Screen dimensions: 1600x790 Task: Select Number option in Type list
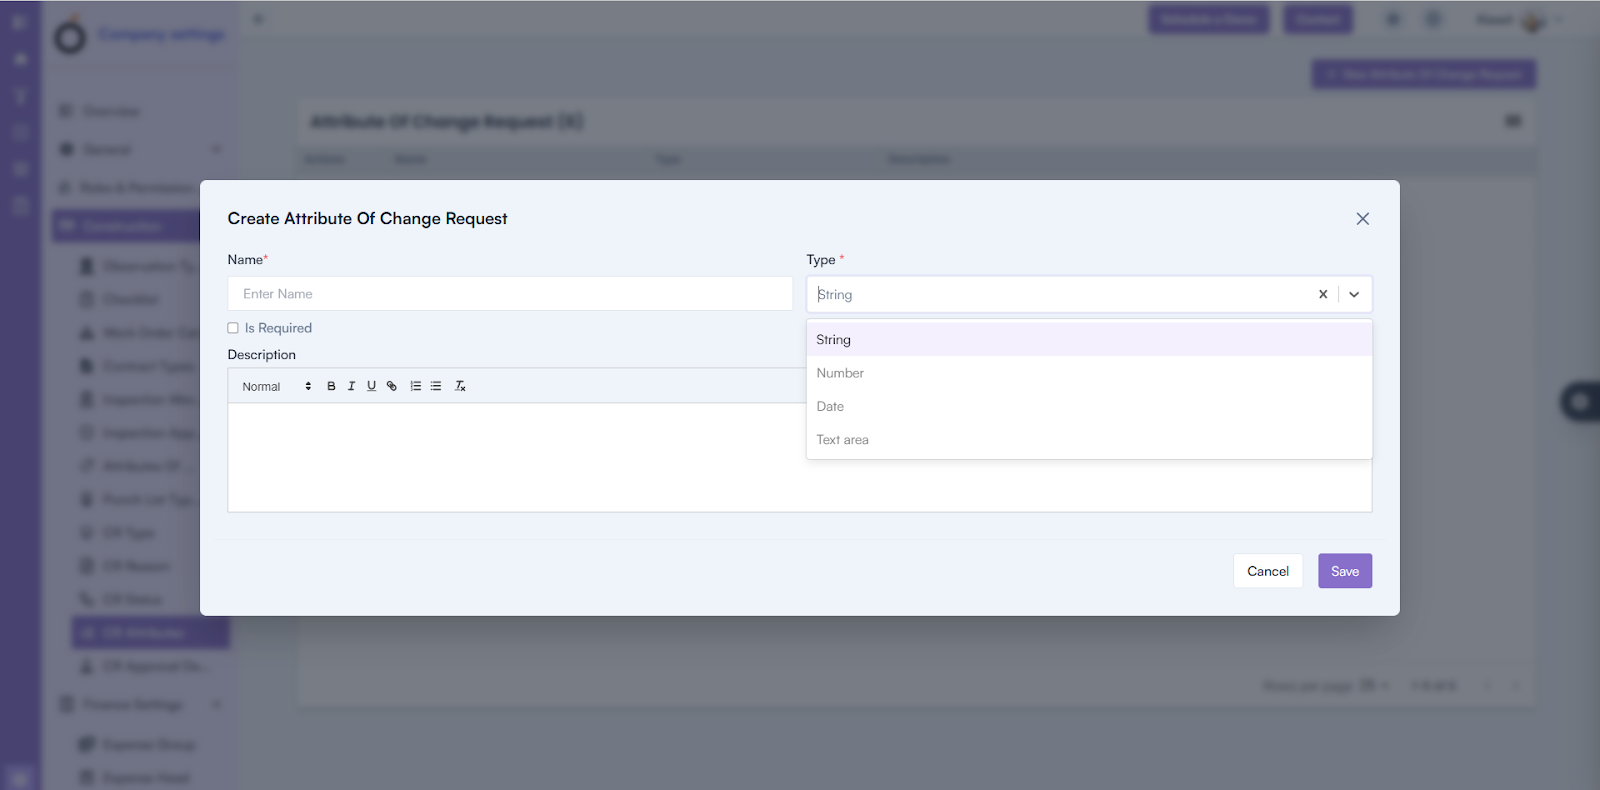(1089, 373)
